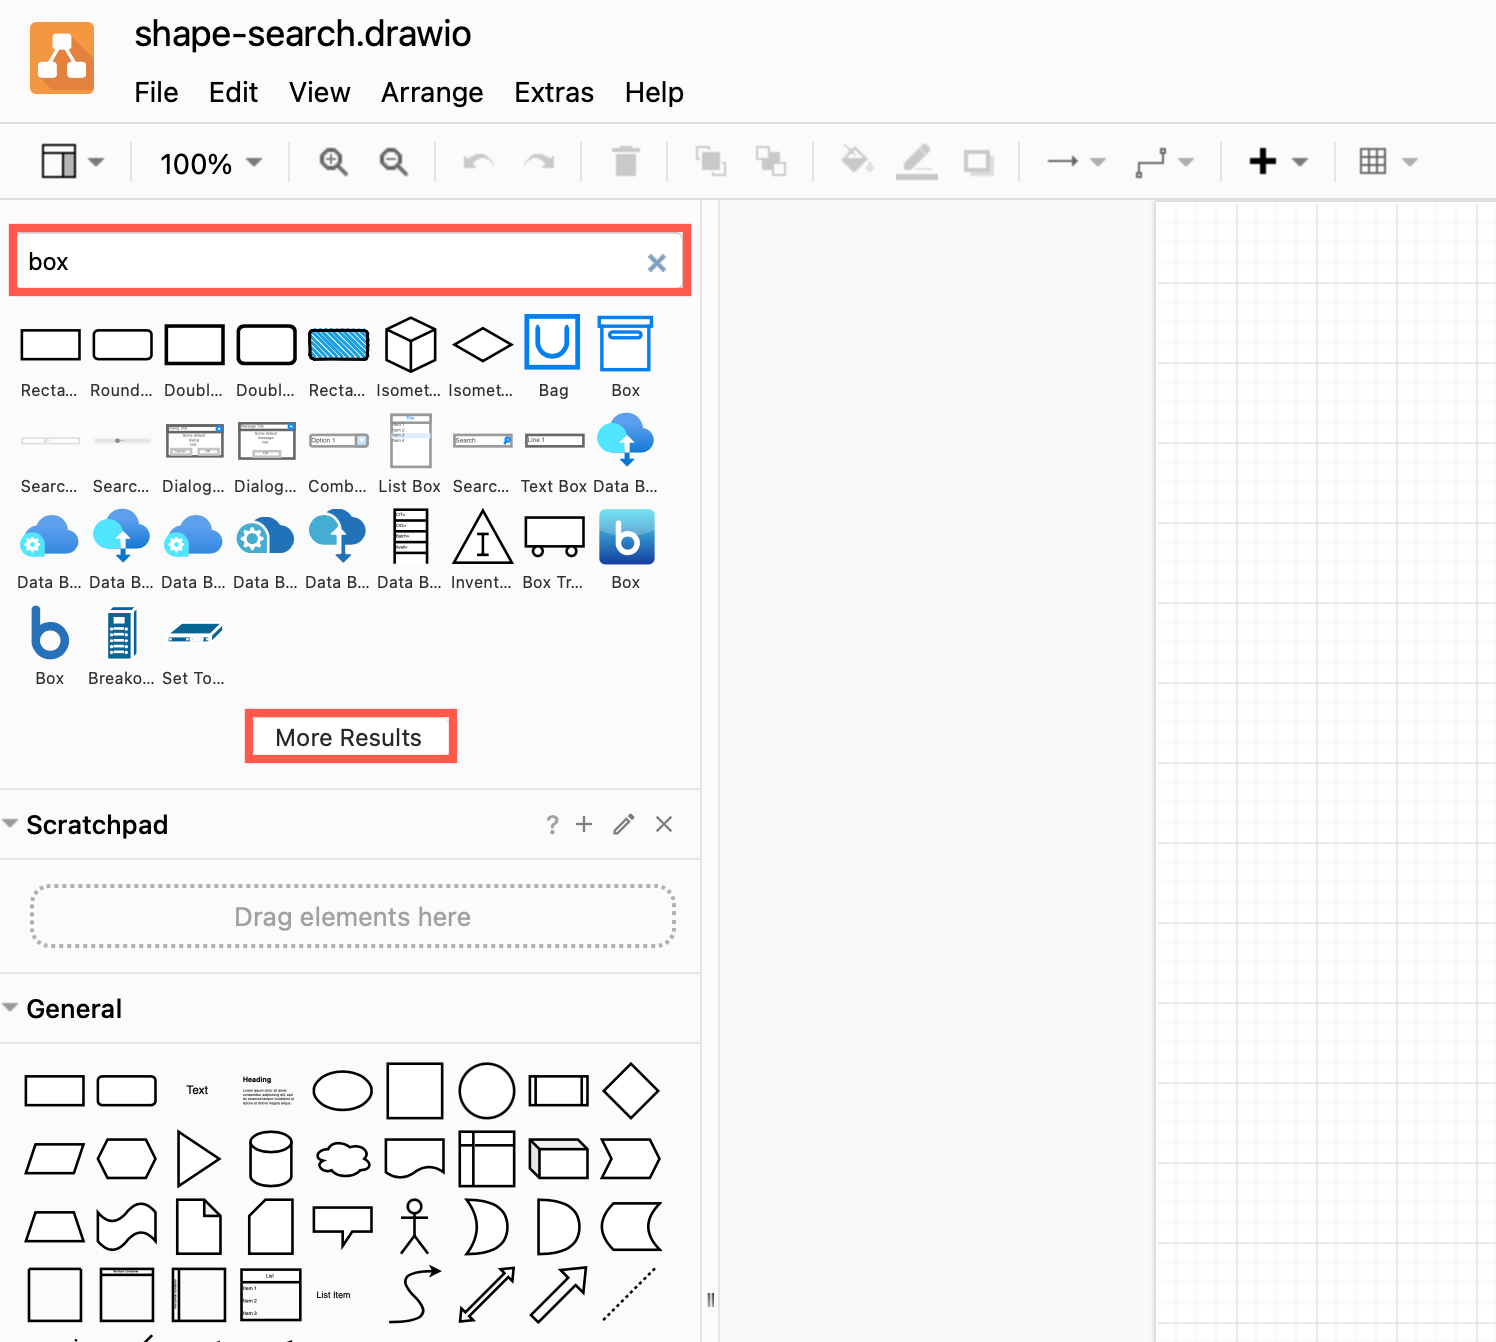
Task: Add the cloud shape from General
Action: pos(342,1159)
